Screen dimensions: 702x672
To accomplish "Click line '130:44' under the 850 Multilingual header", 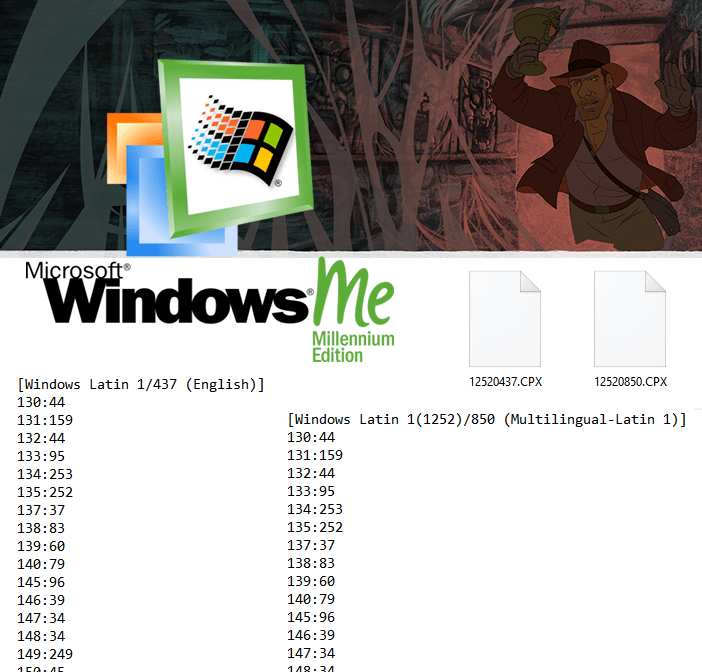I will point(311,437).
